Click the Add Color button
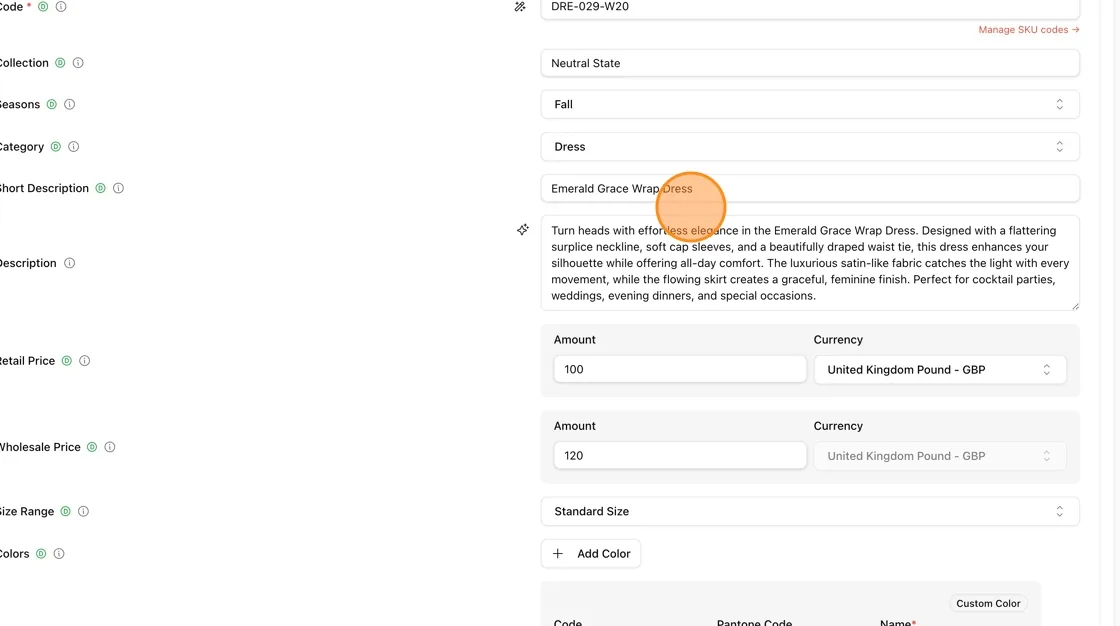This screenshot has width=1120, height=626. (591, 554)
